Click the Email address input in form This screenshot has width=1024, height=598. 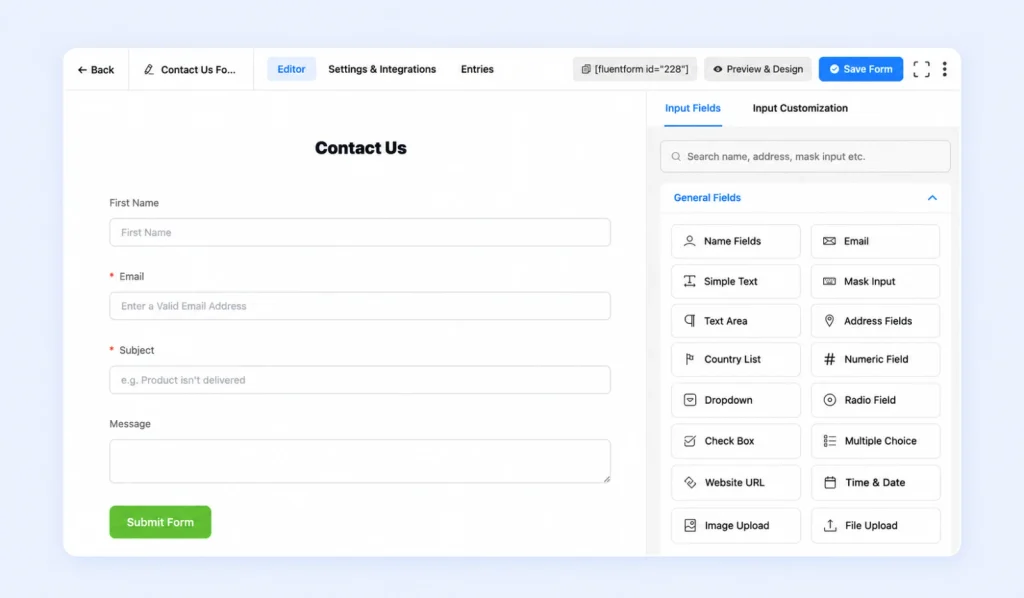click(x=360, y=306)
